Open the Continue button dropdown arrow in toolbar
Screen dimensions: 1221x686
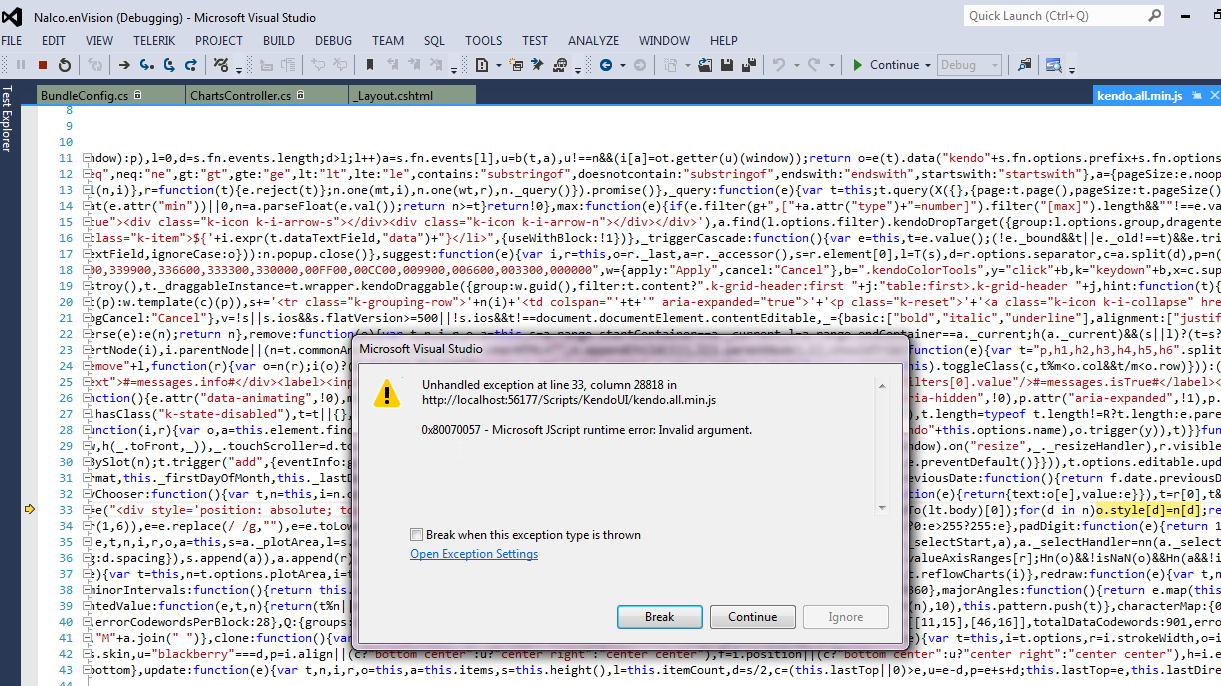927,66
